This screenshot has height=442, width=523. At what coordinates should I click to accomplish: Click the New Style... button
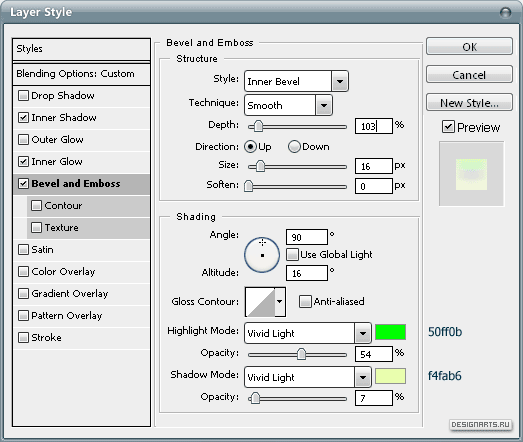pos(469,102)
